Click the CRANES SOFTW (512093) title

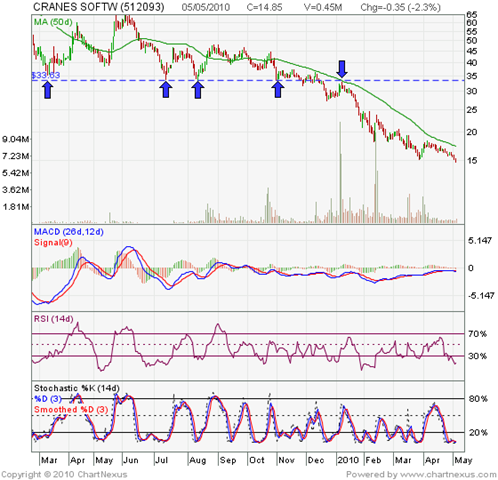(x=99, y=7)
